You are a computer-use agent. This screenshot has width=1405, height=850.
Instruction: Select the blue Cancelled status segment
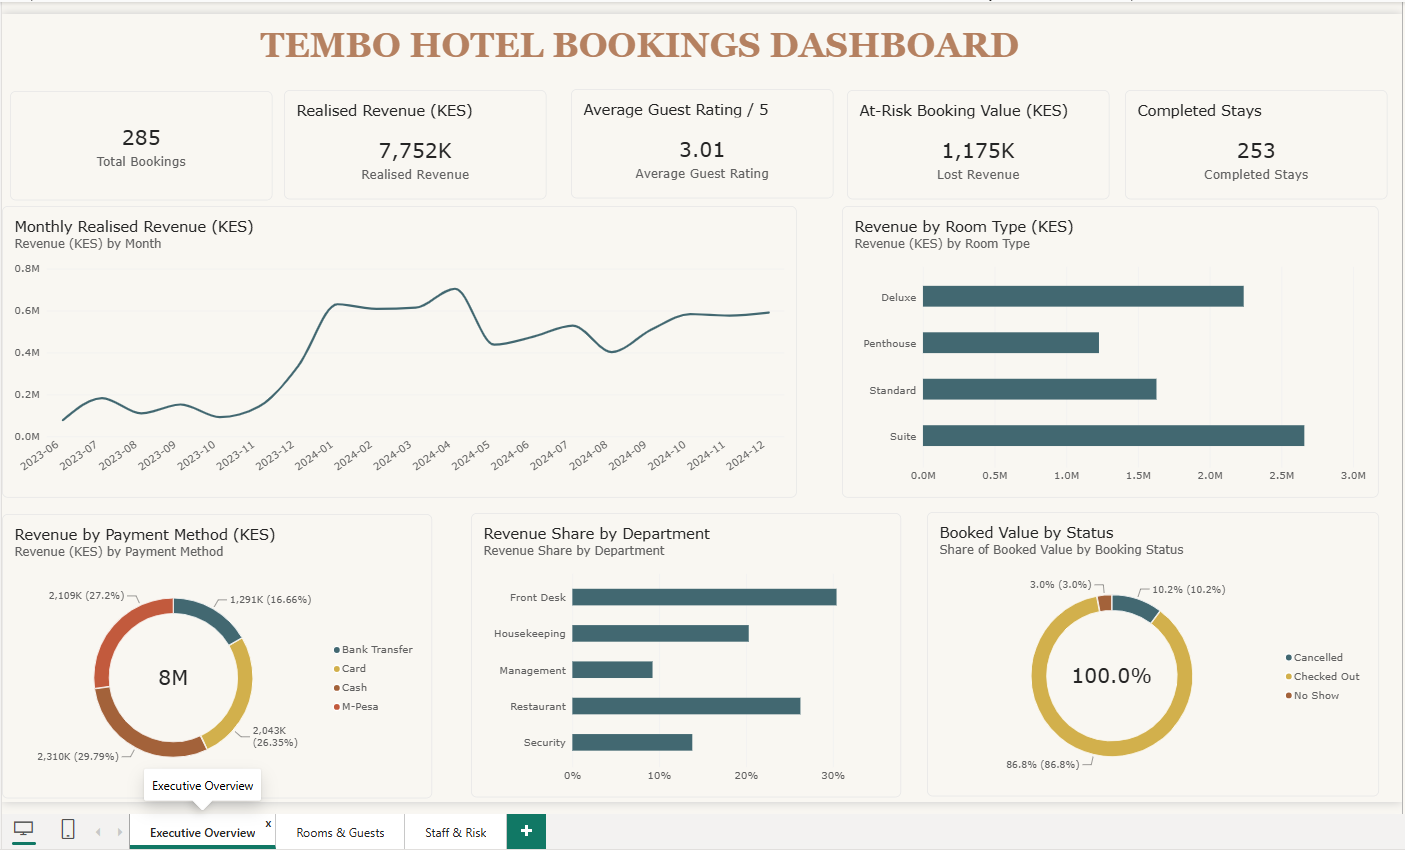[x=1136, y=607]
